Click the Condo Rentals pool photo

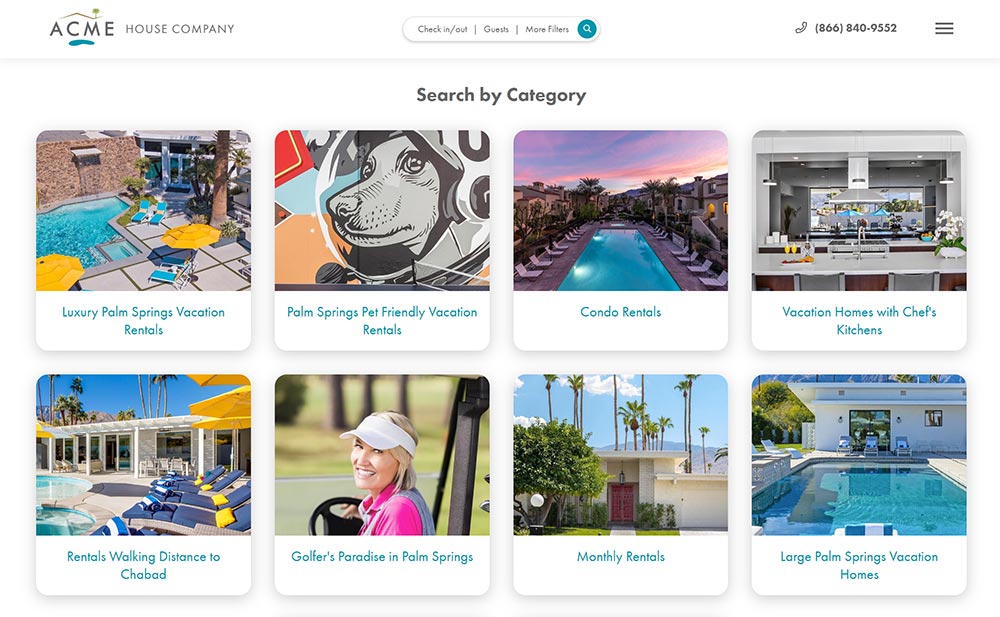coord(620,209)
